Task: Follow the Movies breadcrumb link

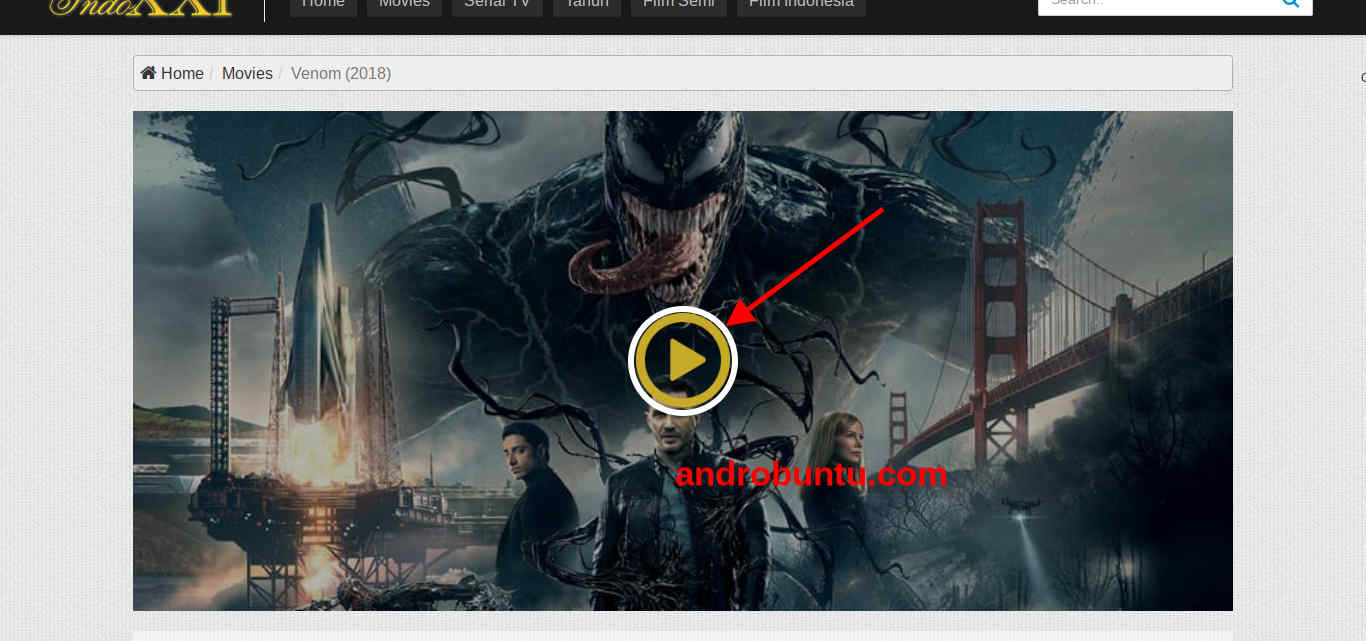Action: click(x=247, y=72)
